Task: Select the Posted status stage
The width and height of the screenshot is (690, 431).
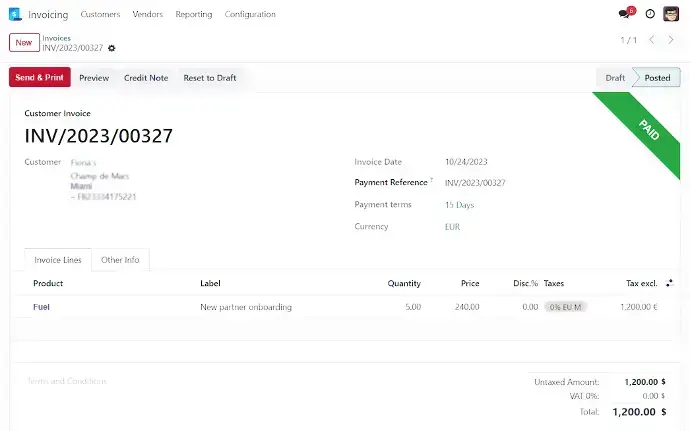Action: point(657,78)
